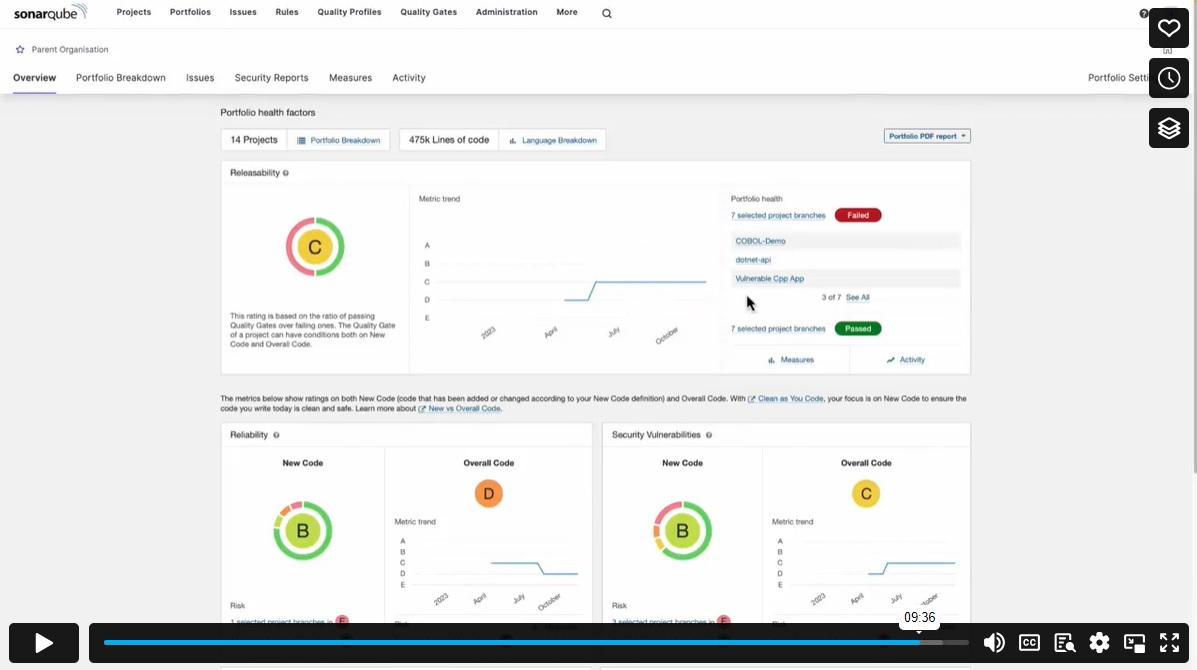1197x670 pixels.
Task: Open the More navigation menu
Action: point(566,12)
